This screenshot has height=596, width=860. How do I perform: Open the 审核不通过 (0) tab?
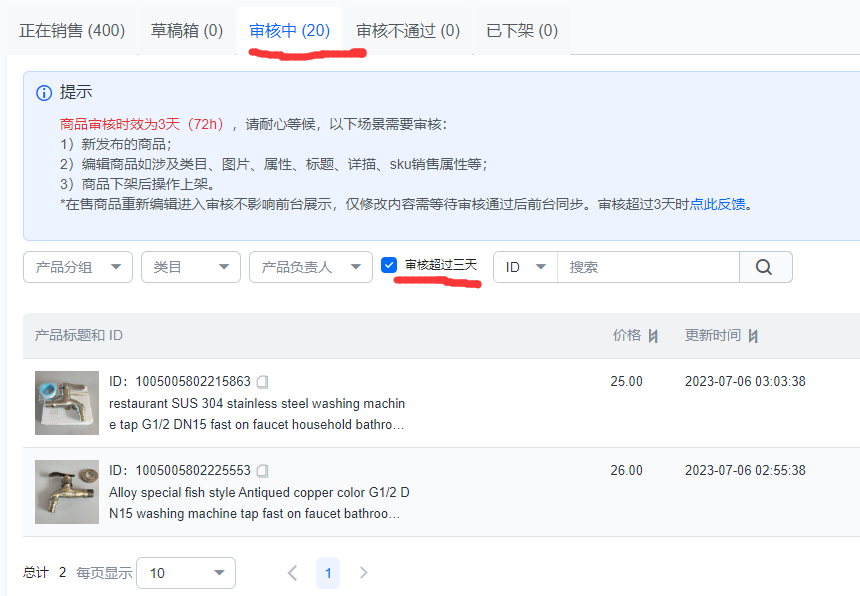tap(404, 31)
